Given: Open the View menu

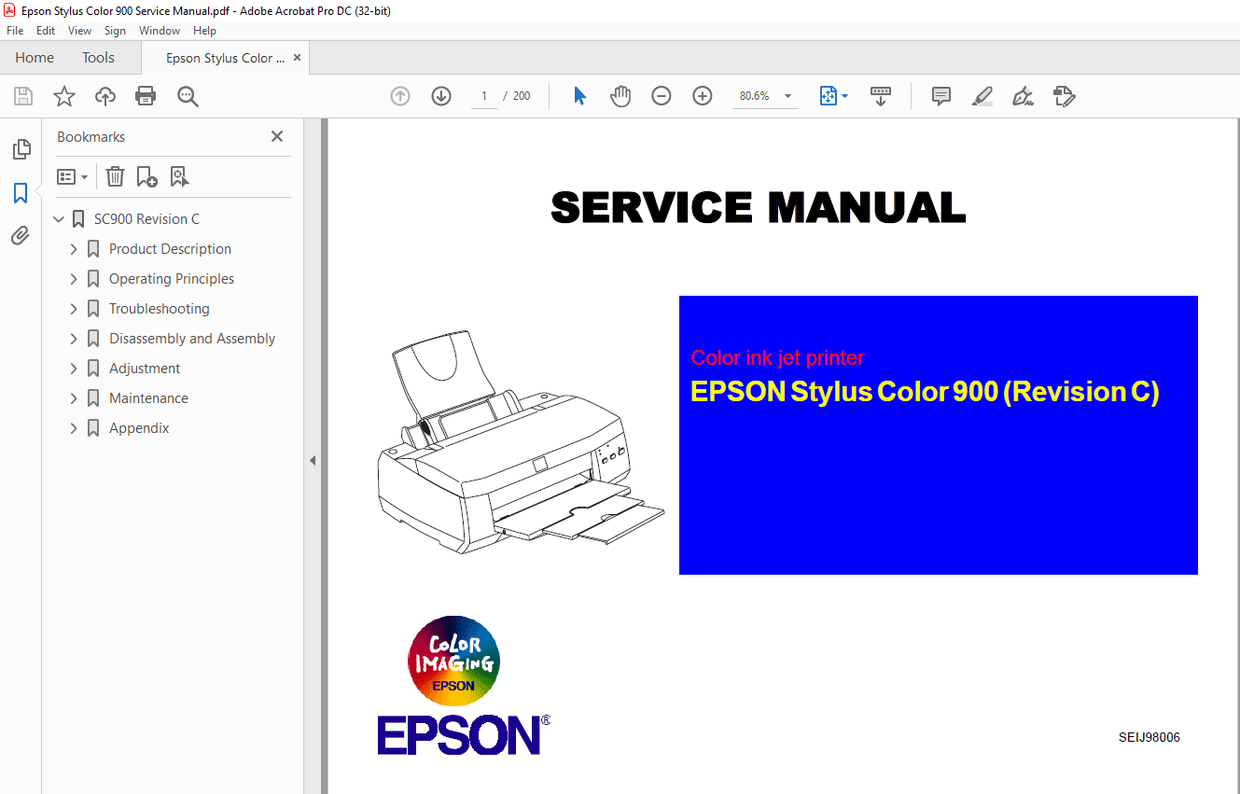Looking at the screenshot, I should click(x=79, y=30).
